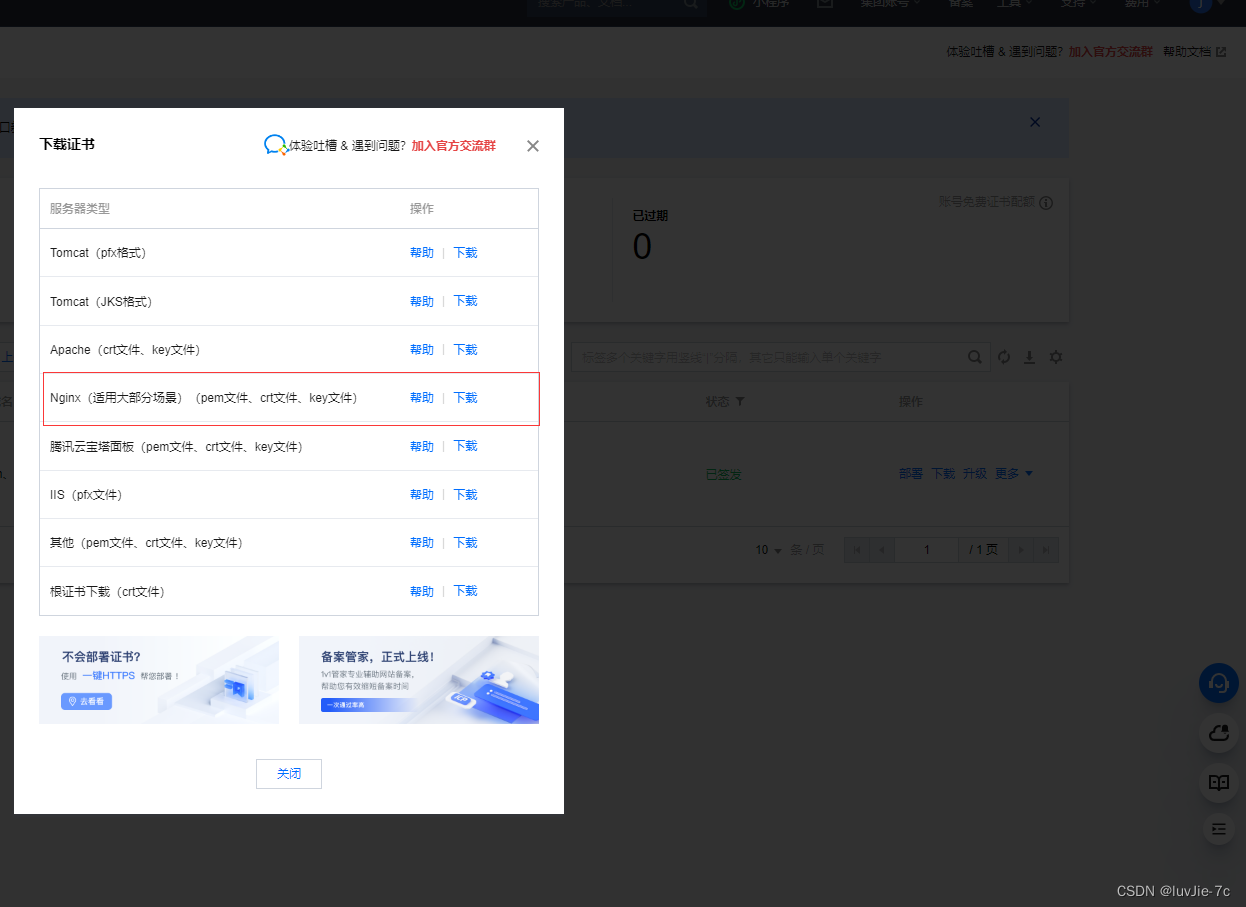Open help for the IIS row
The image size is (1246, 907).
[x=422, y=495]
